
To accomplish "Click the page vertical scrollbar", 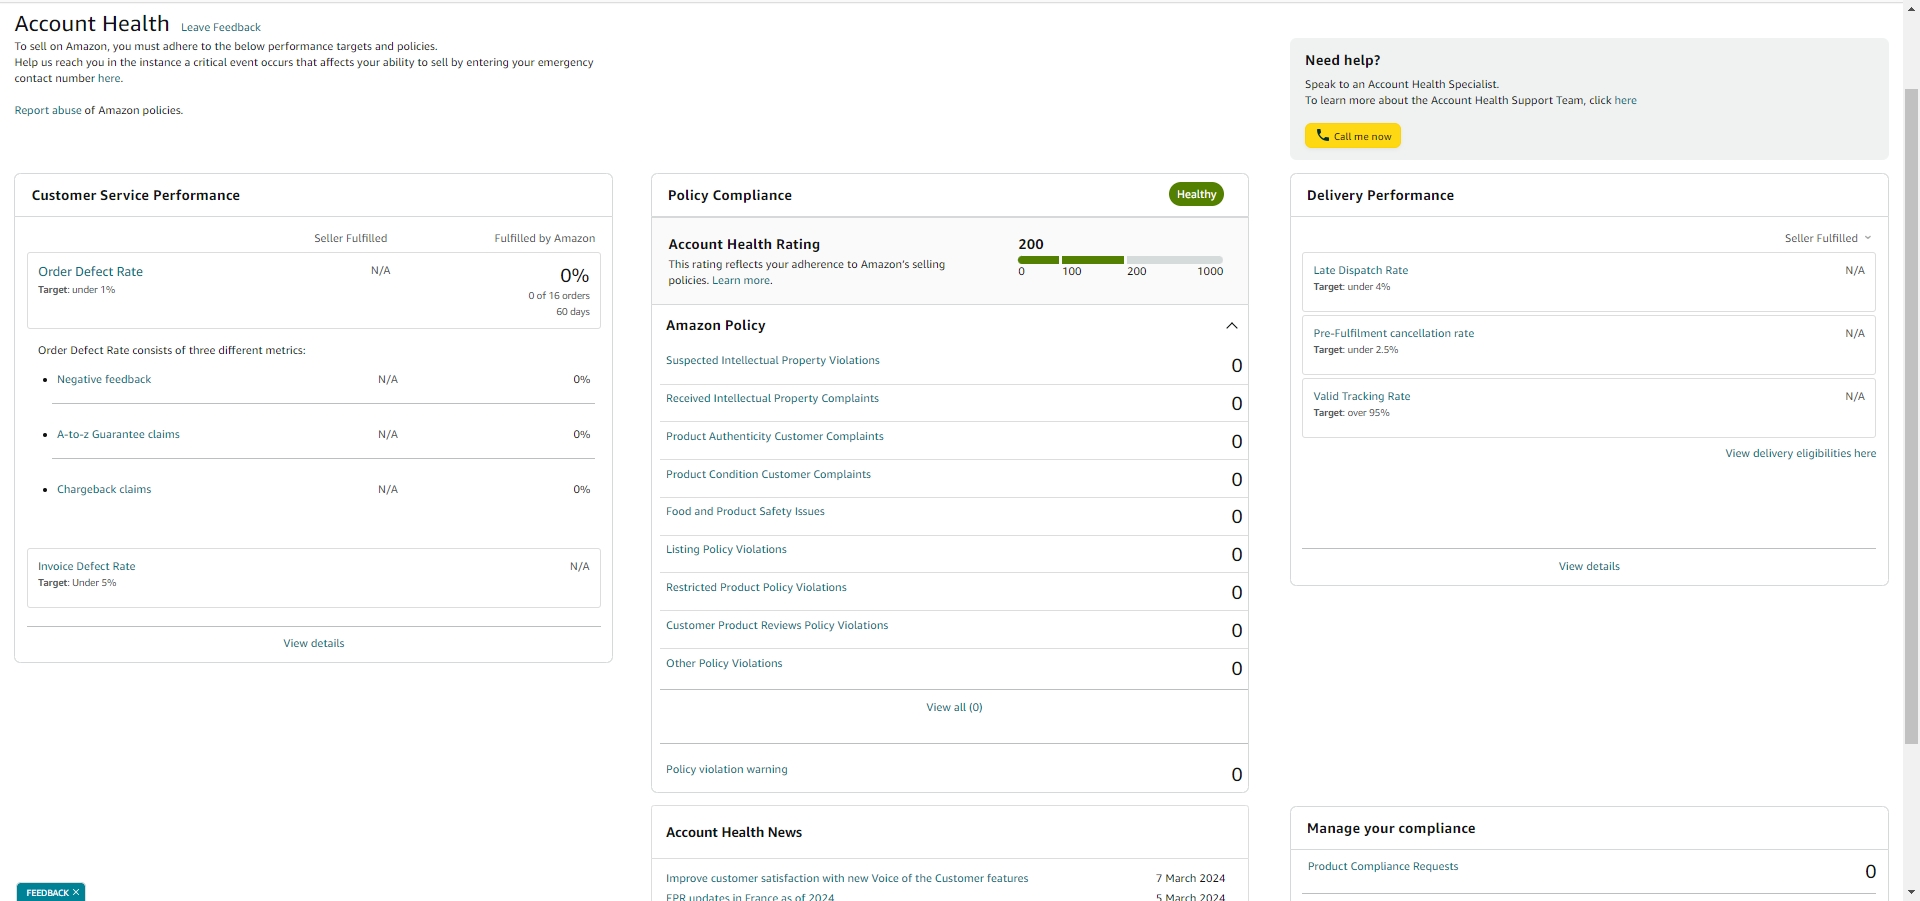I will pyautogui.click(x=1911, y=415).
